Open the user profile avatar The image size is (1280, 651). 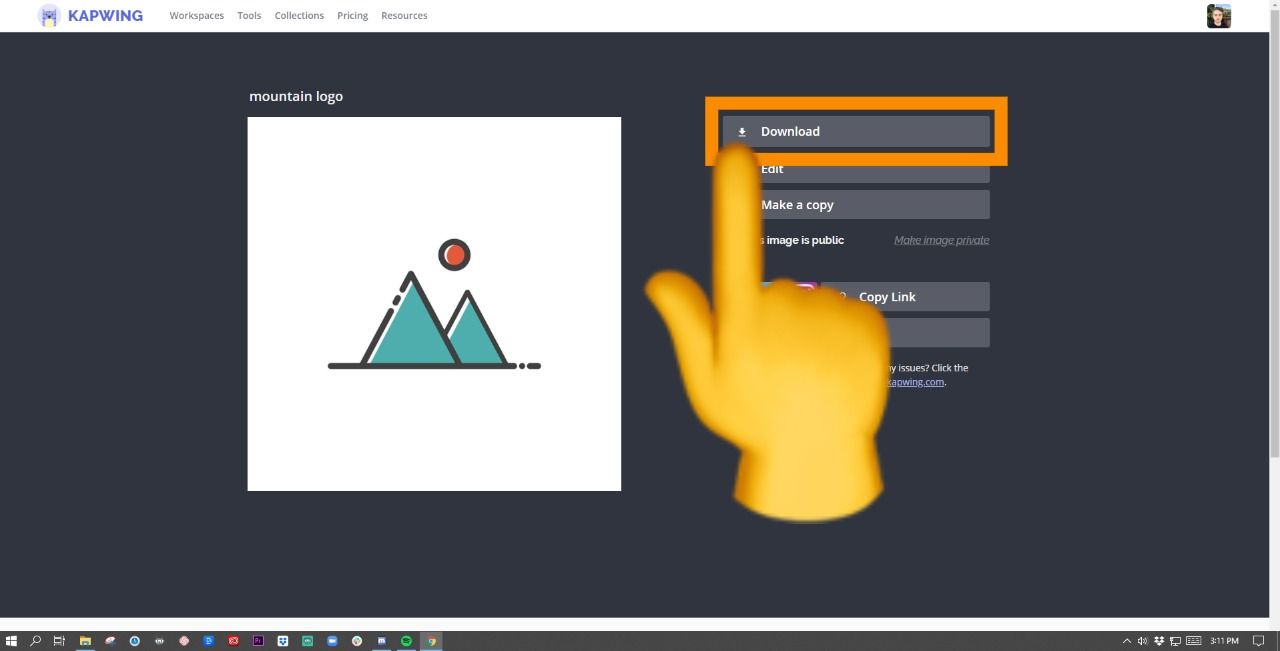(x=1219, y=16)
